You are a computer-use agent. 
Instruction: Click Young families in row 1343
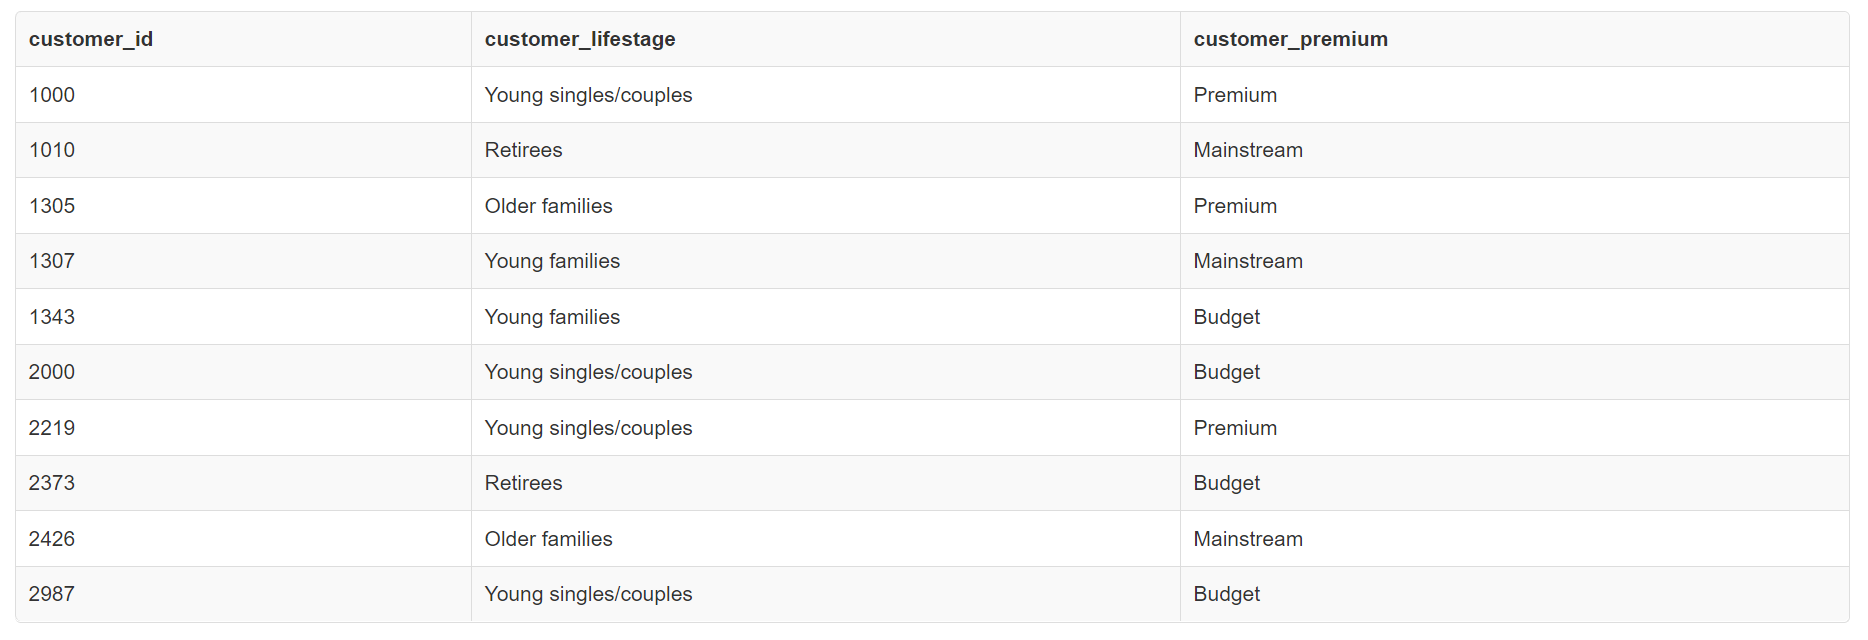click(x=552, y=317)
